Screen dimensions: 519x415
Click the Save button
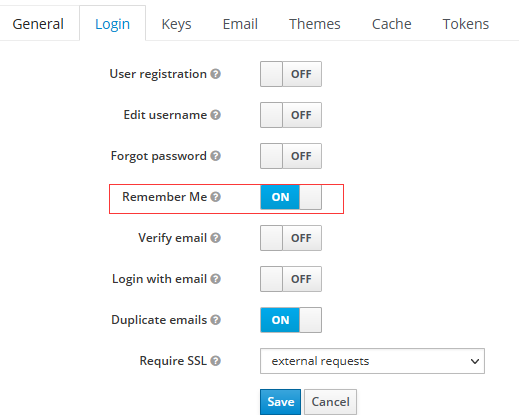coord(280,402)
